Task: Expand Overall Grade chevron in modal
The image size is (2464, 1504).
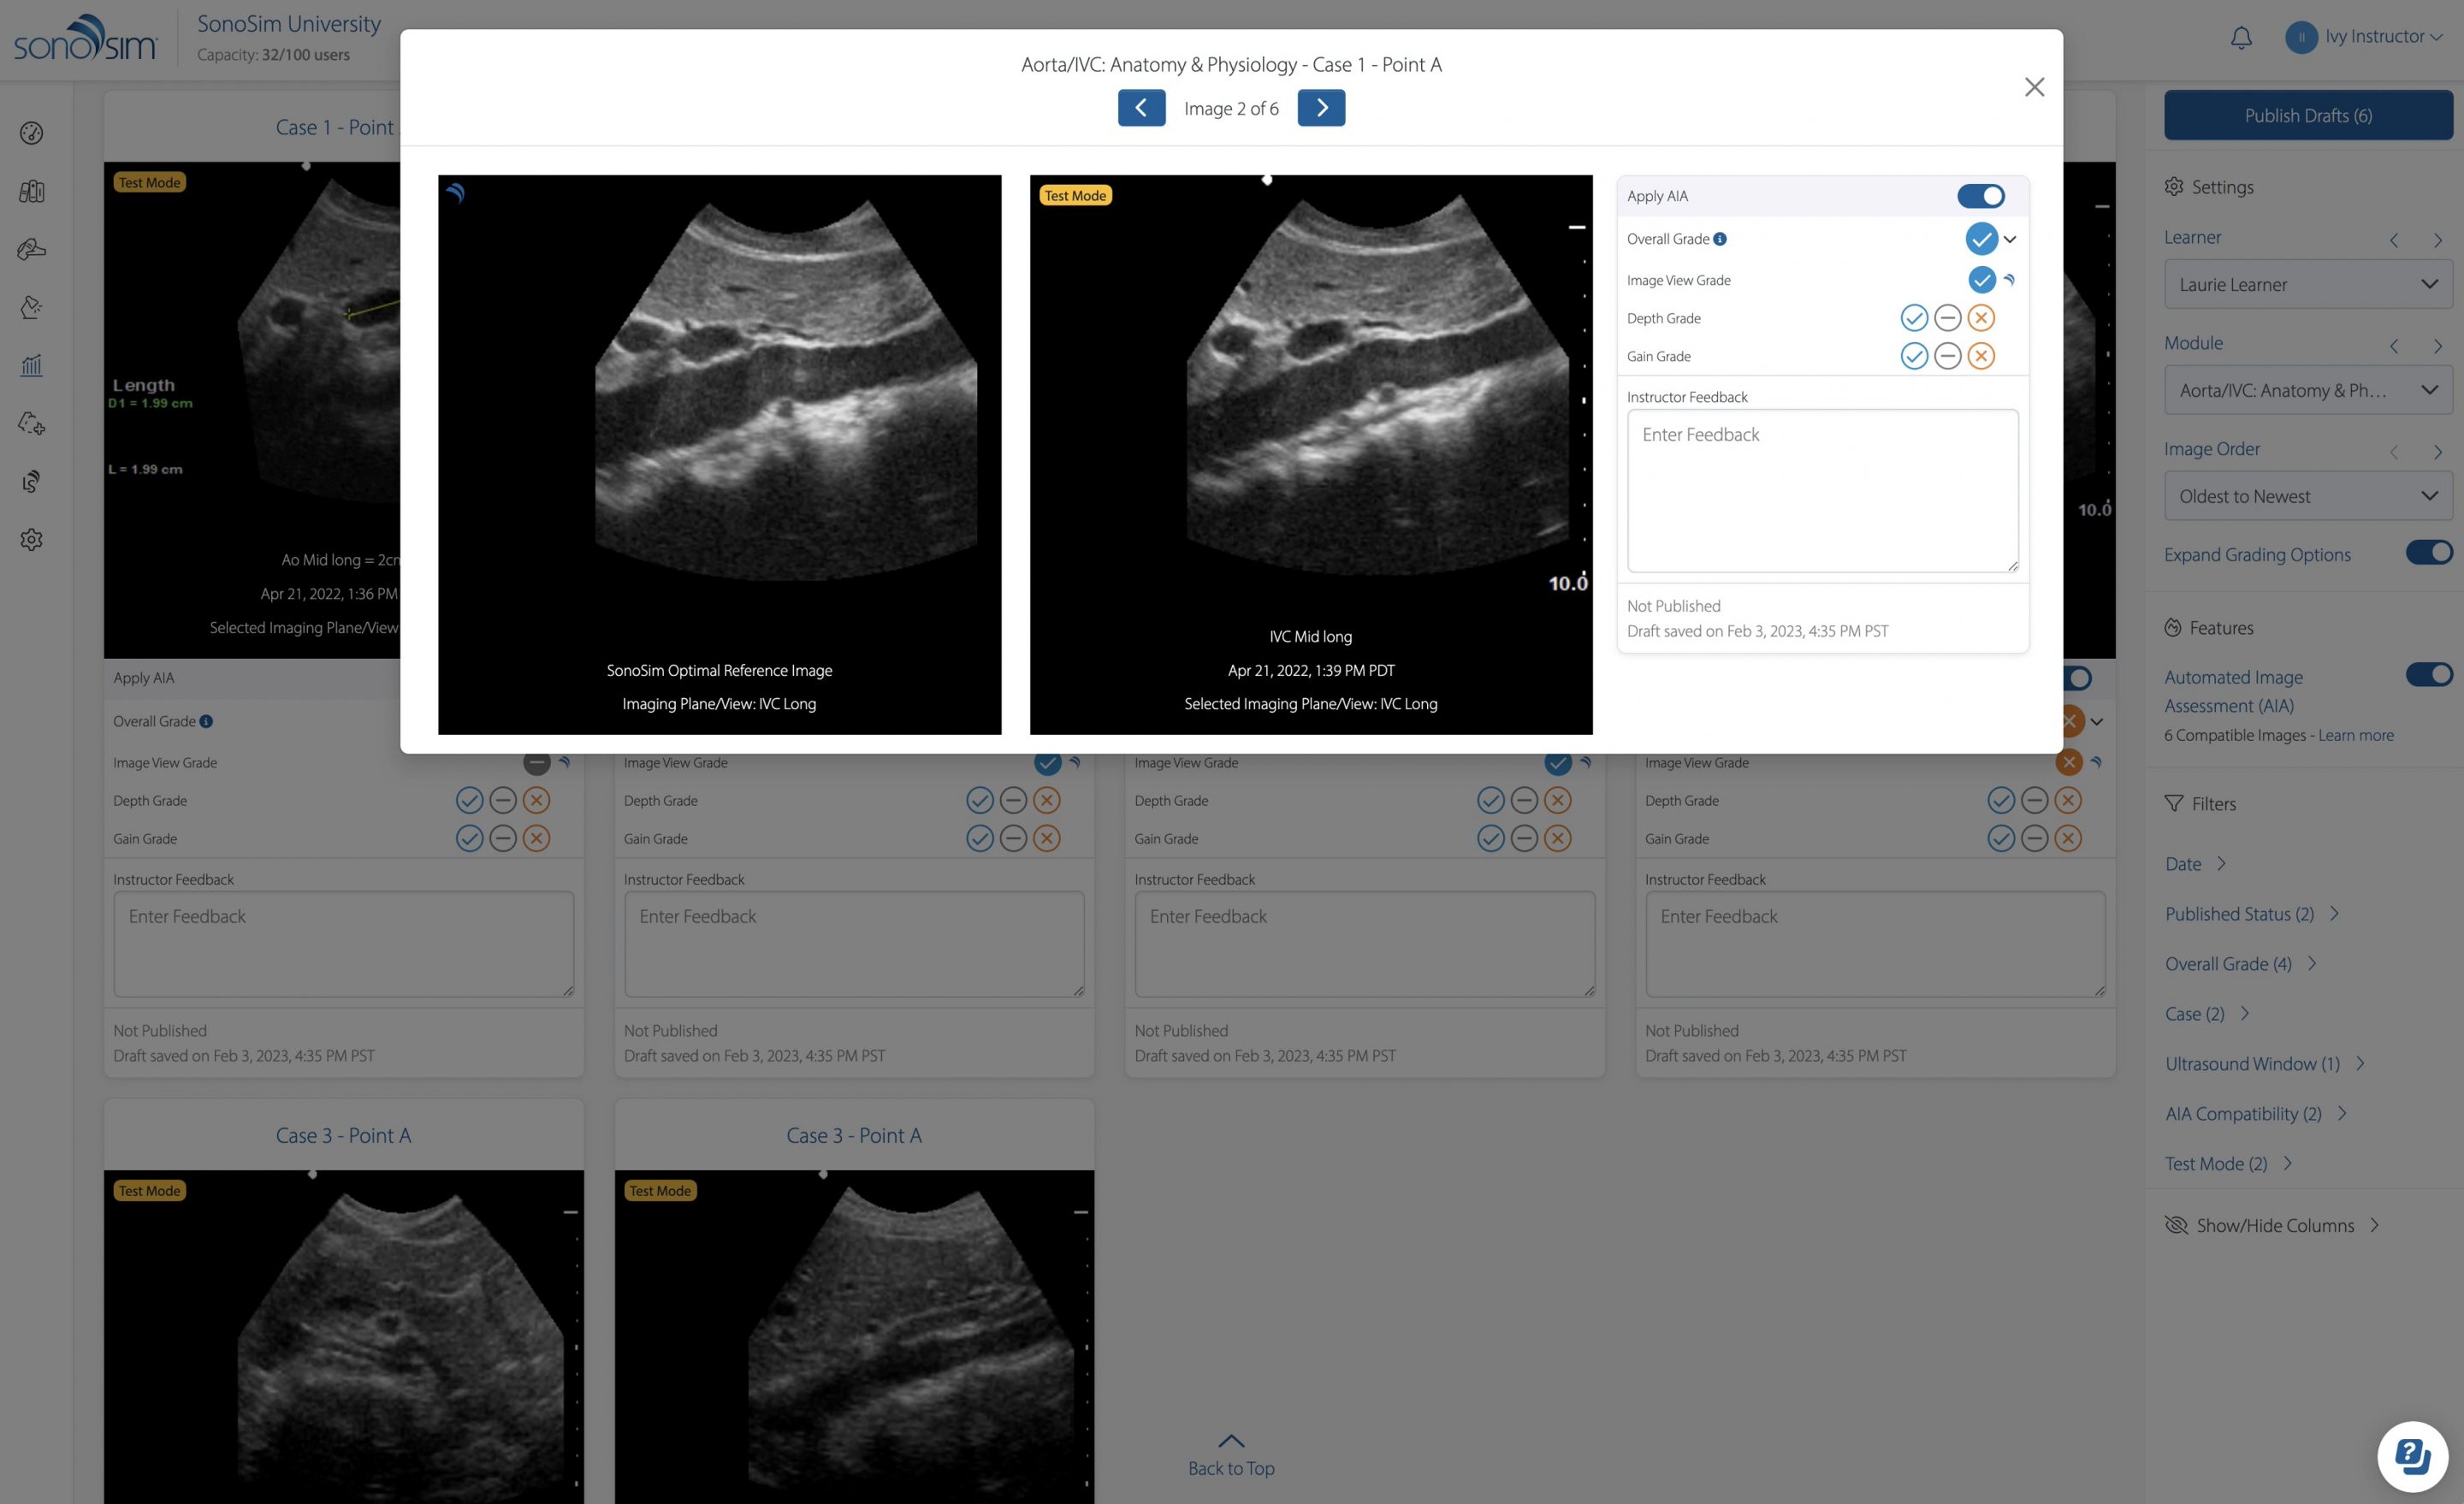Action: point(2010,239)
